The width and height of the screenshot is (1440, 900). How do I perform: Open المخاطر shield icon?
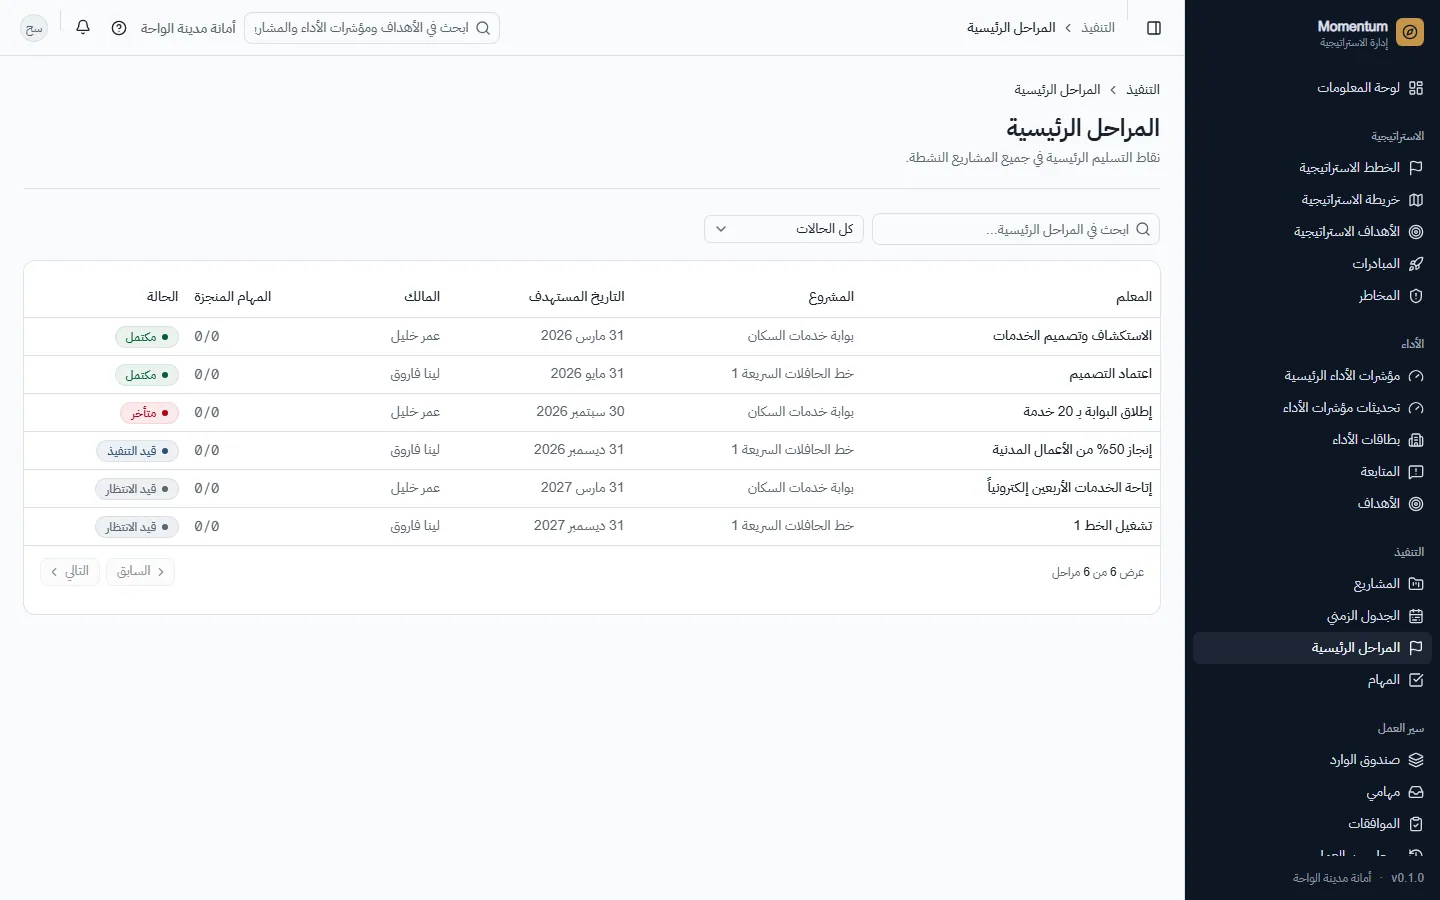tap(1416, 296)
